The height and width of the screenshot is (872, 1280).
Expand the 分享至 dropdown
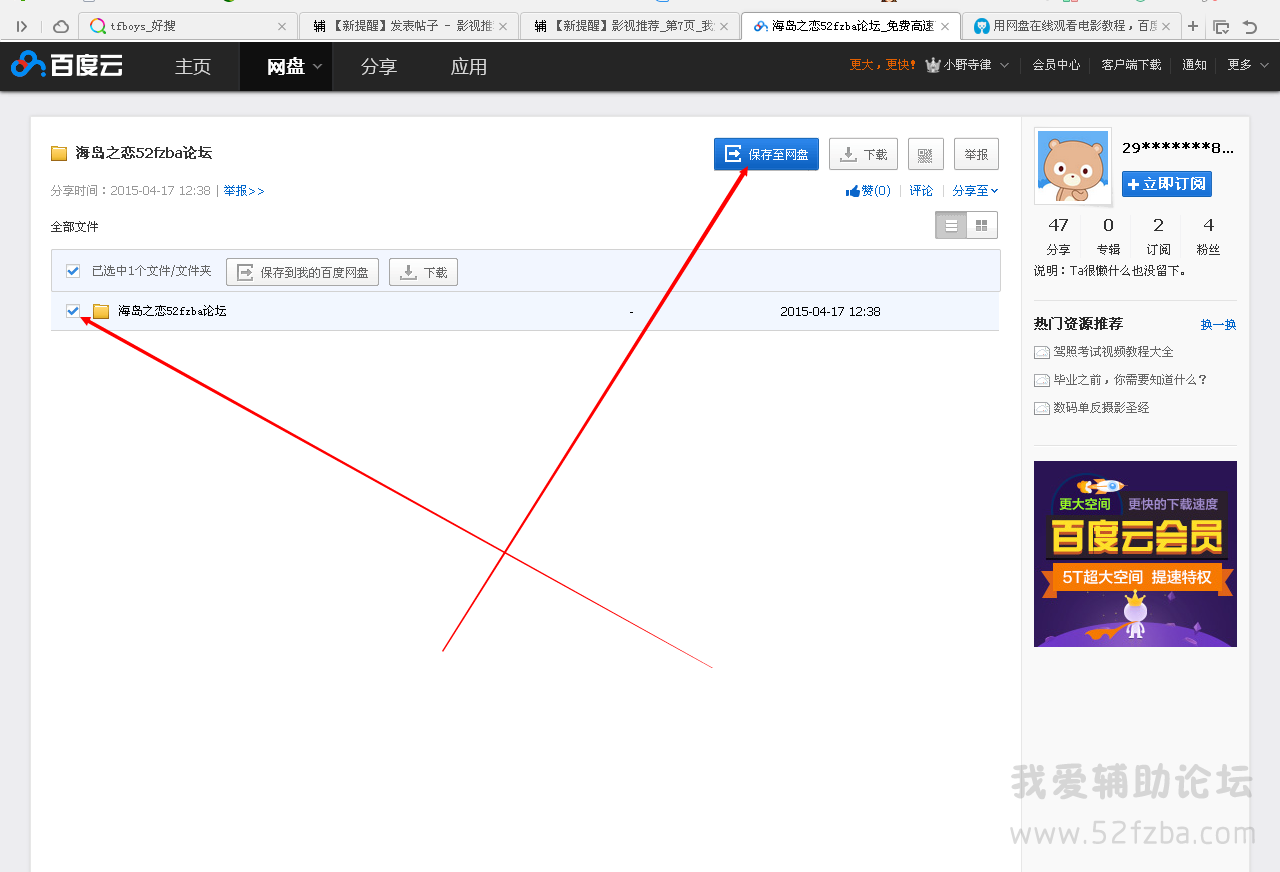click(x=975, y=191)
